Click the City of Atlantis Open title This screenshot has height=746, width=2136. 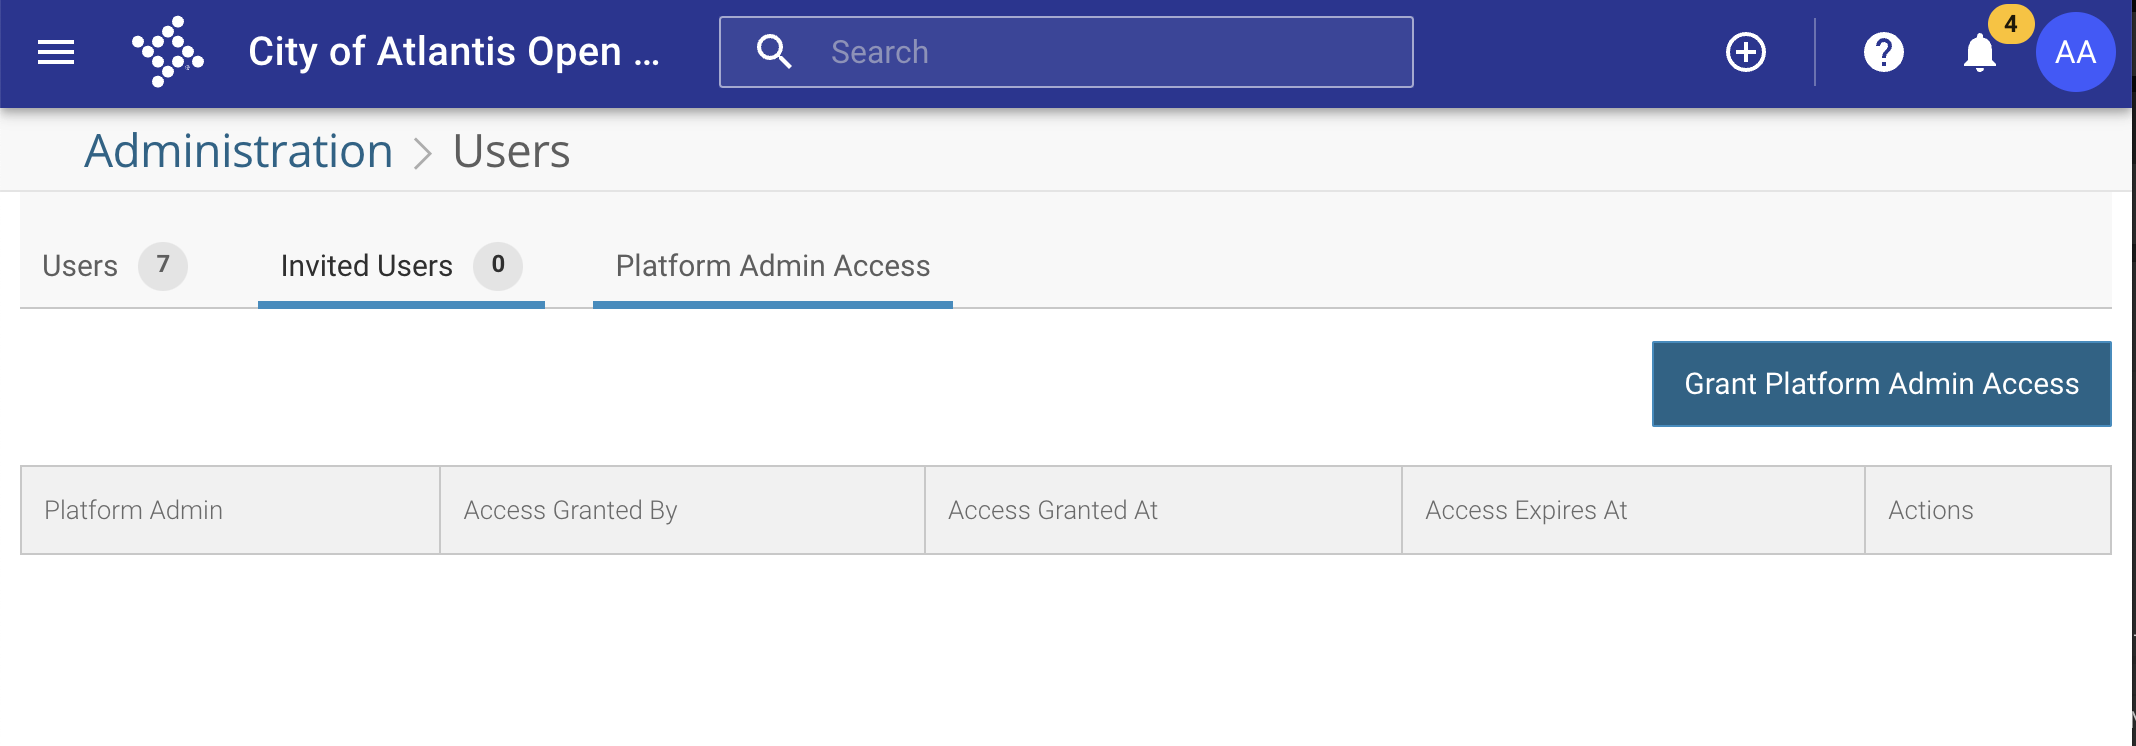tap(453, 52)
